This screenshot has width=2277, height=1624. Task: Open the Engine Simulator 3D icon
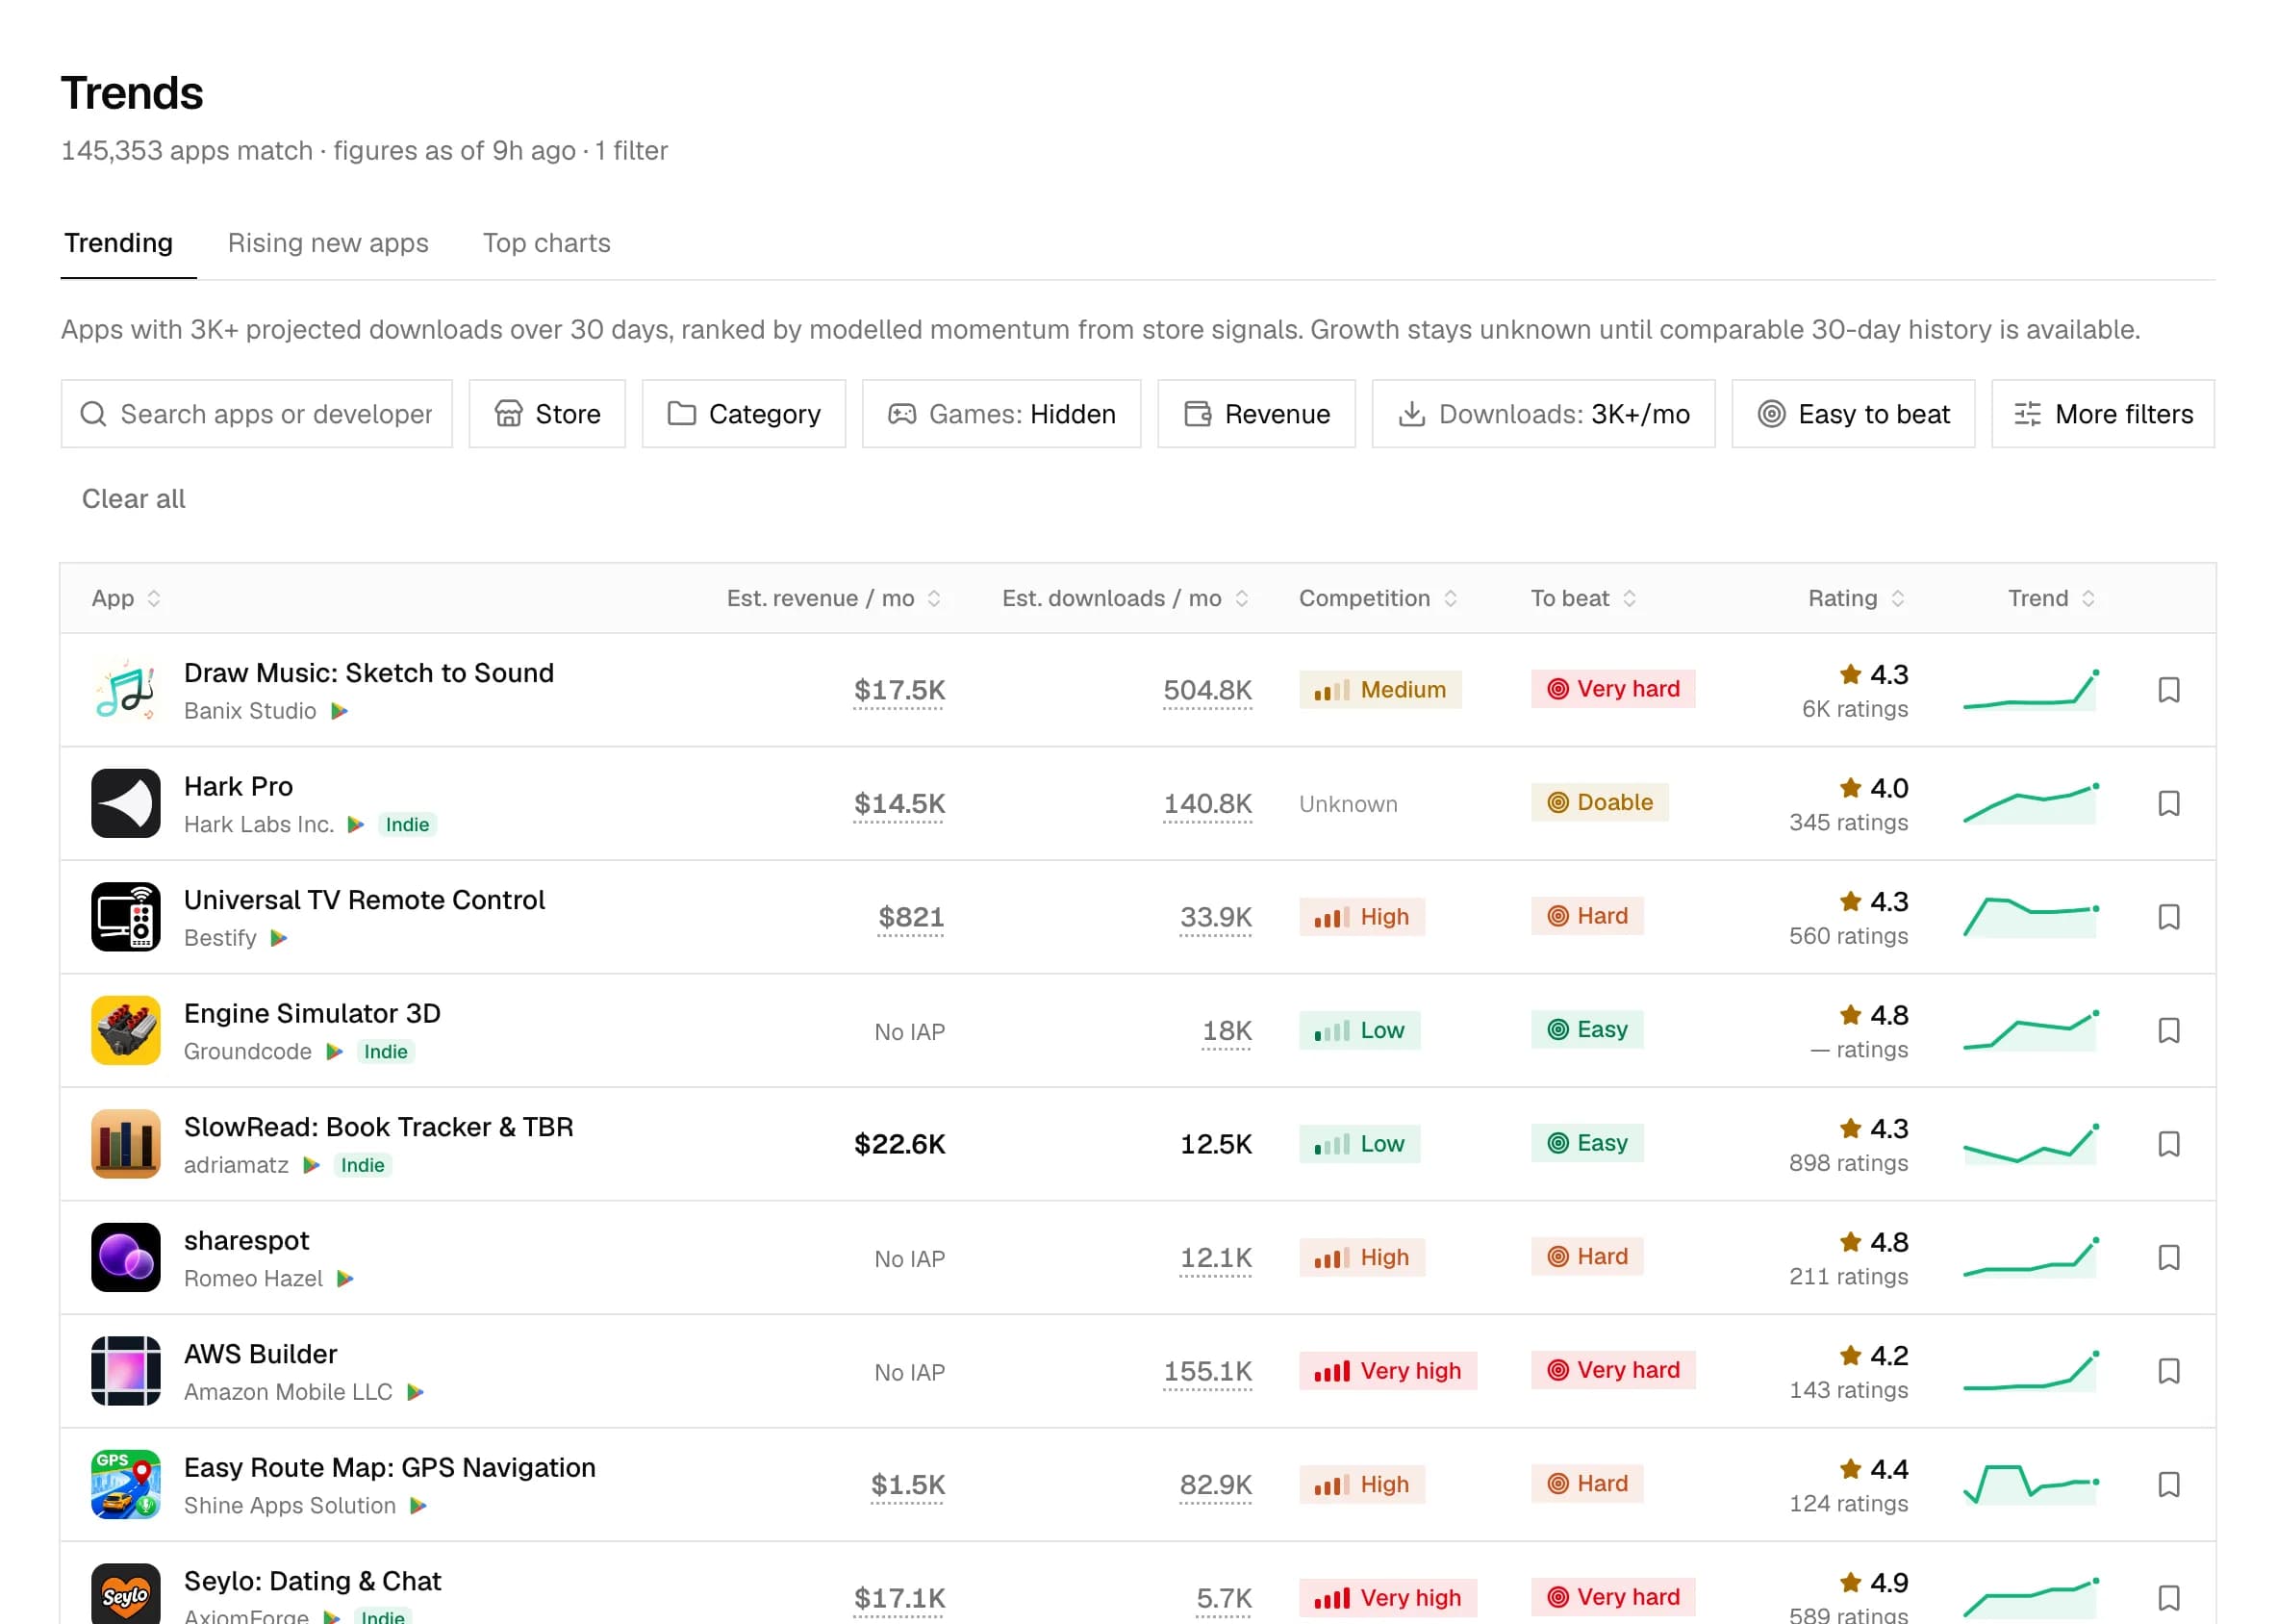[x=126, y=1030]
